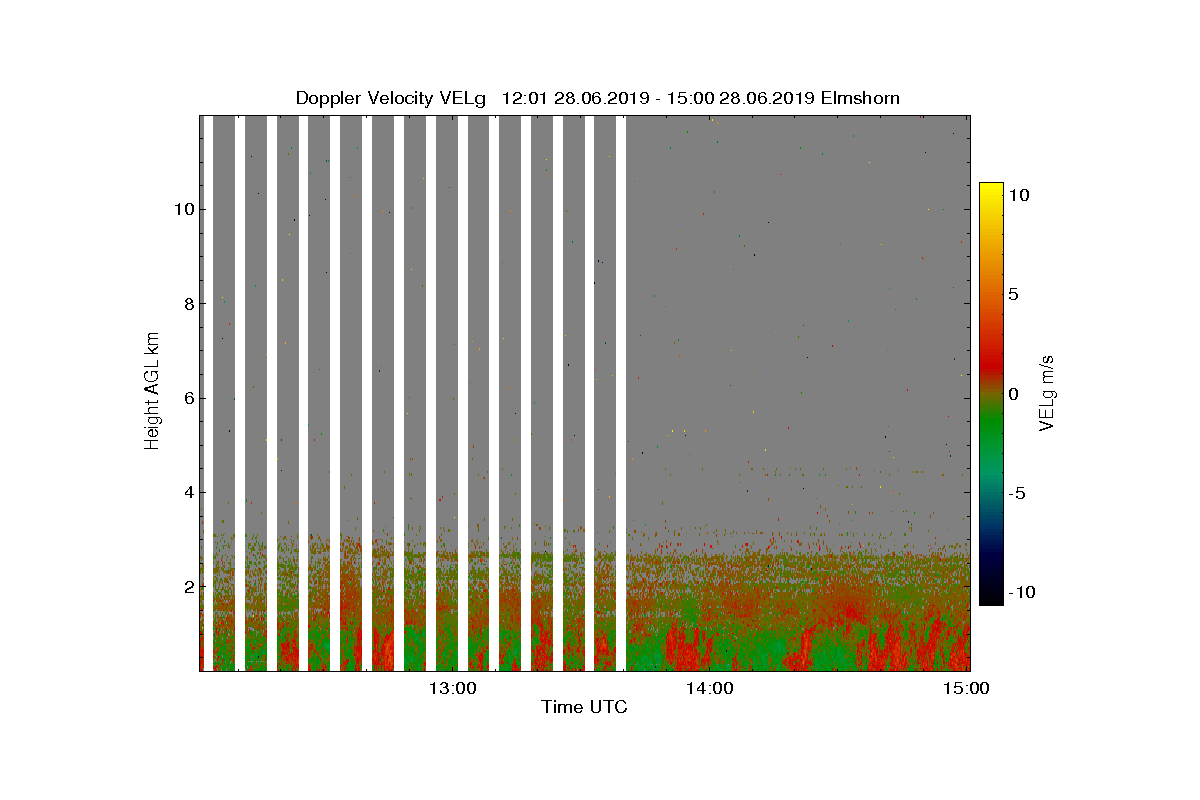Click colorbar tick label -5
Viewport: 1200px width, 800px height.
click(x=1015, y=493)
